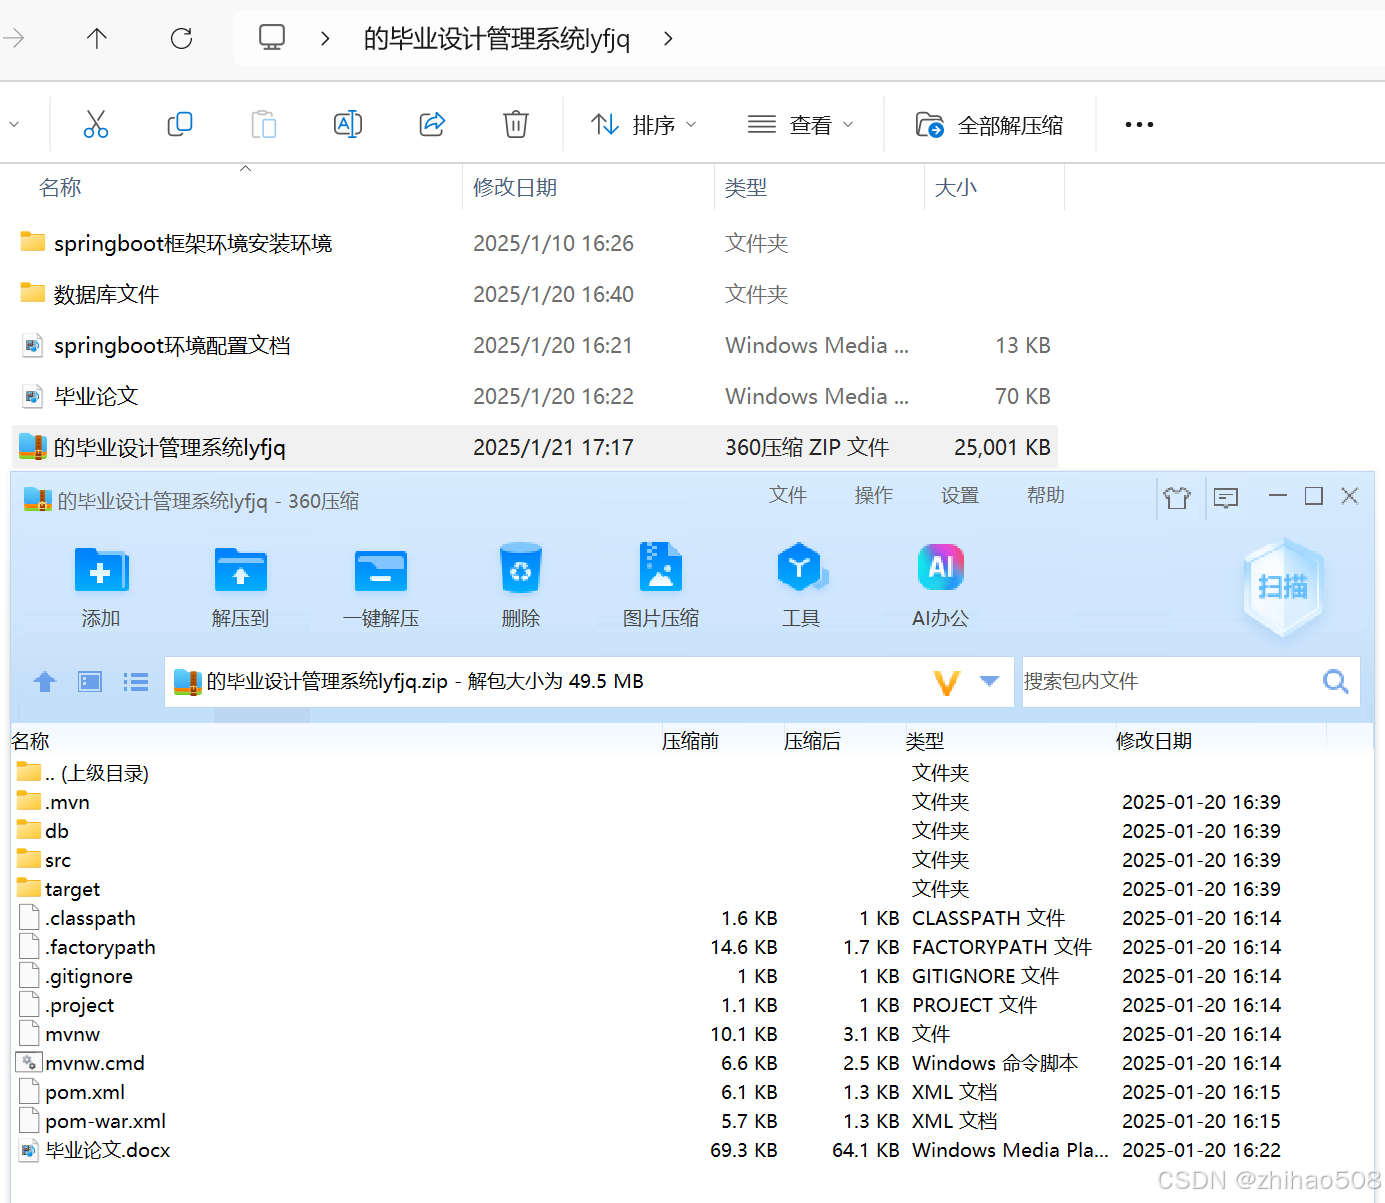The height and width of the screenshot is (1203, 1385).
Task: Click the orange V icon in path bar
Action: click(x=946, y=682)
